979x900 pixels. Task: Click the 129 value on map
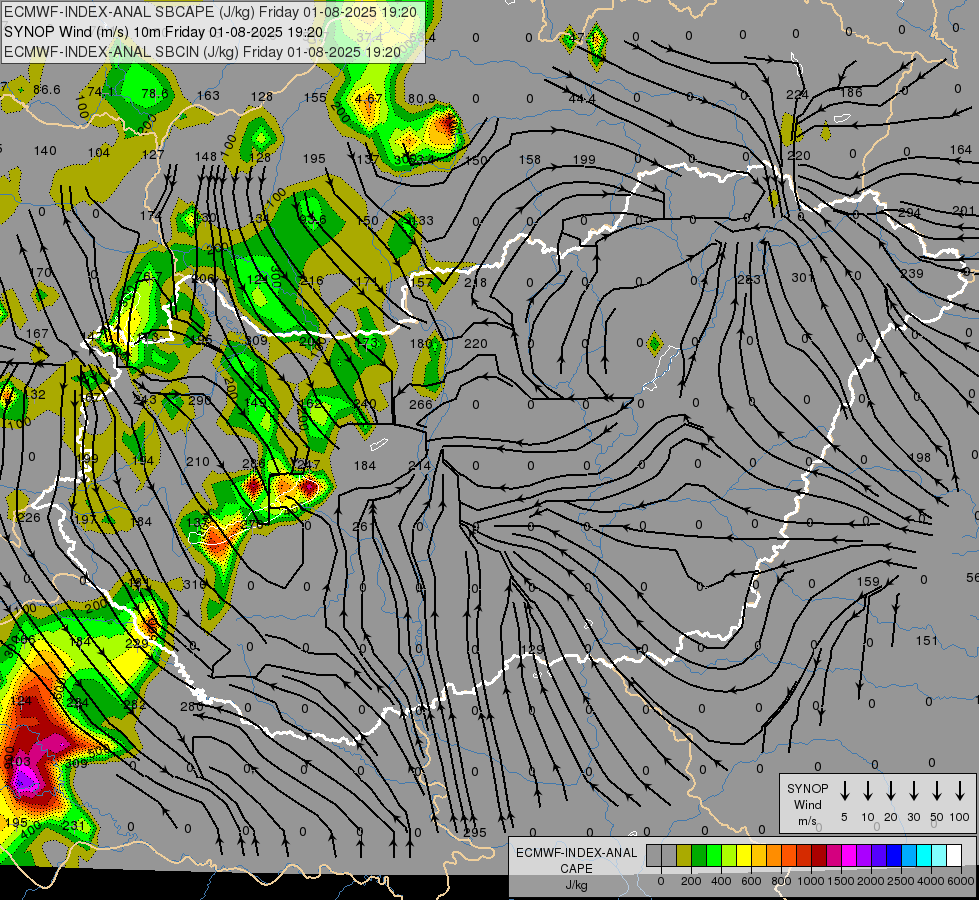tap(533, 650)
